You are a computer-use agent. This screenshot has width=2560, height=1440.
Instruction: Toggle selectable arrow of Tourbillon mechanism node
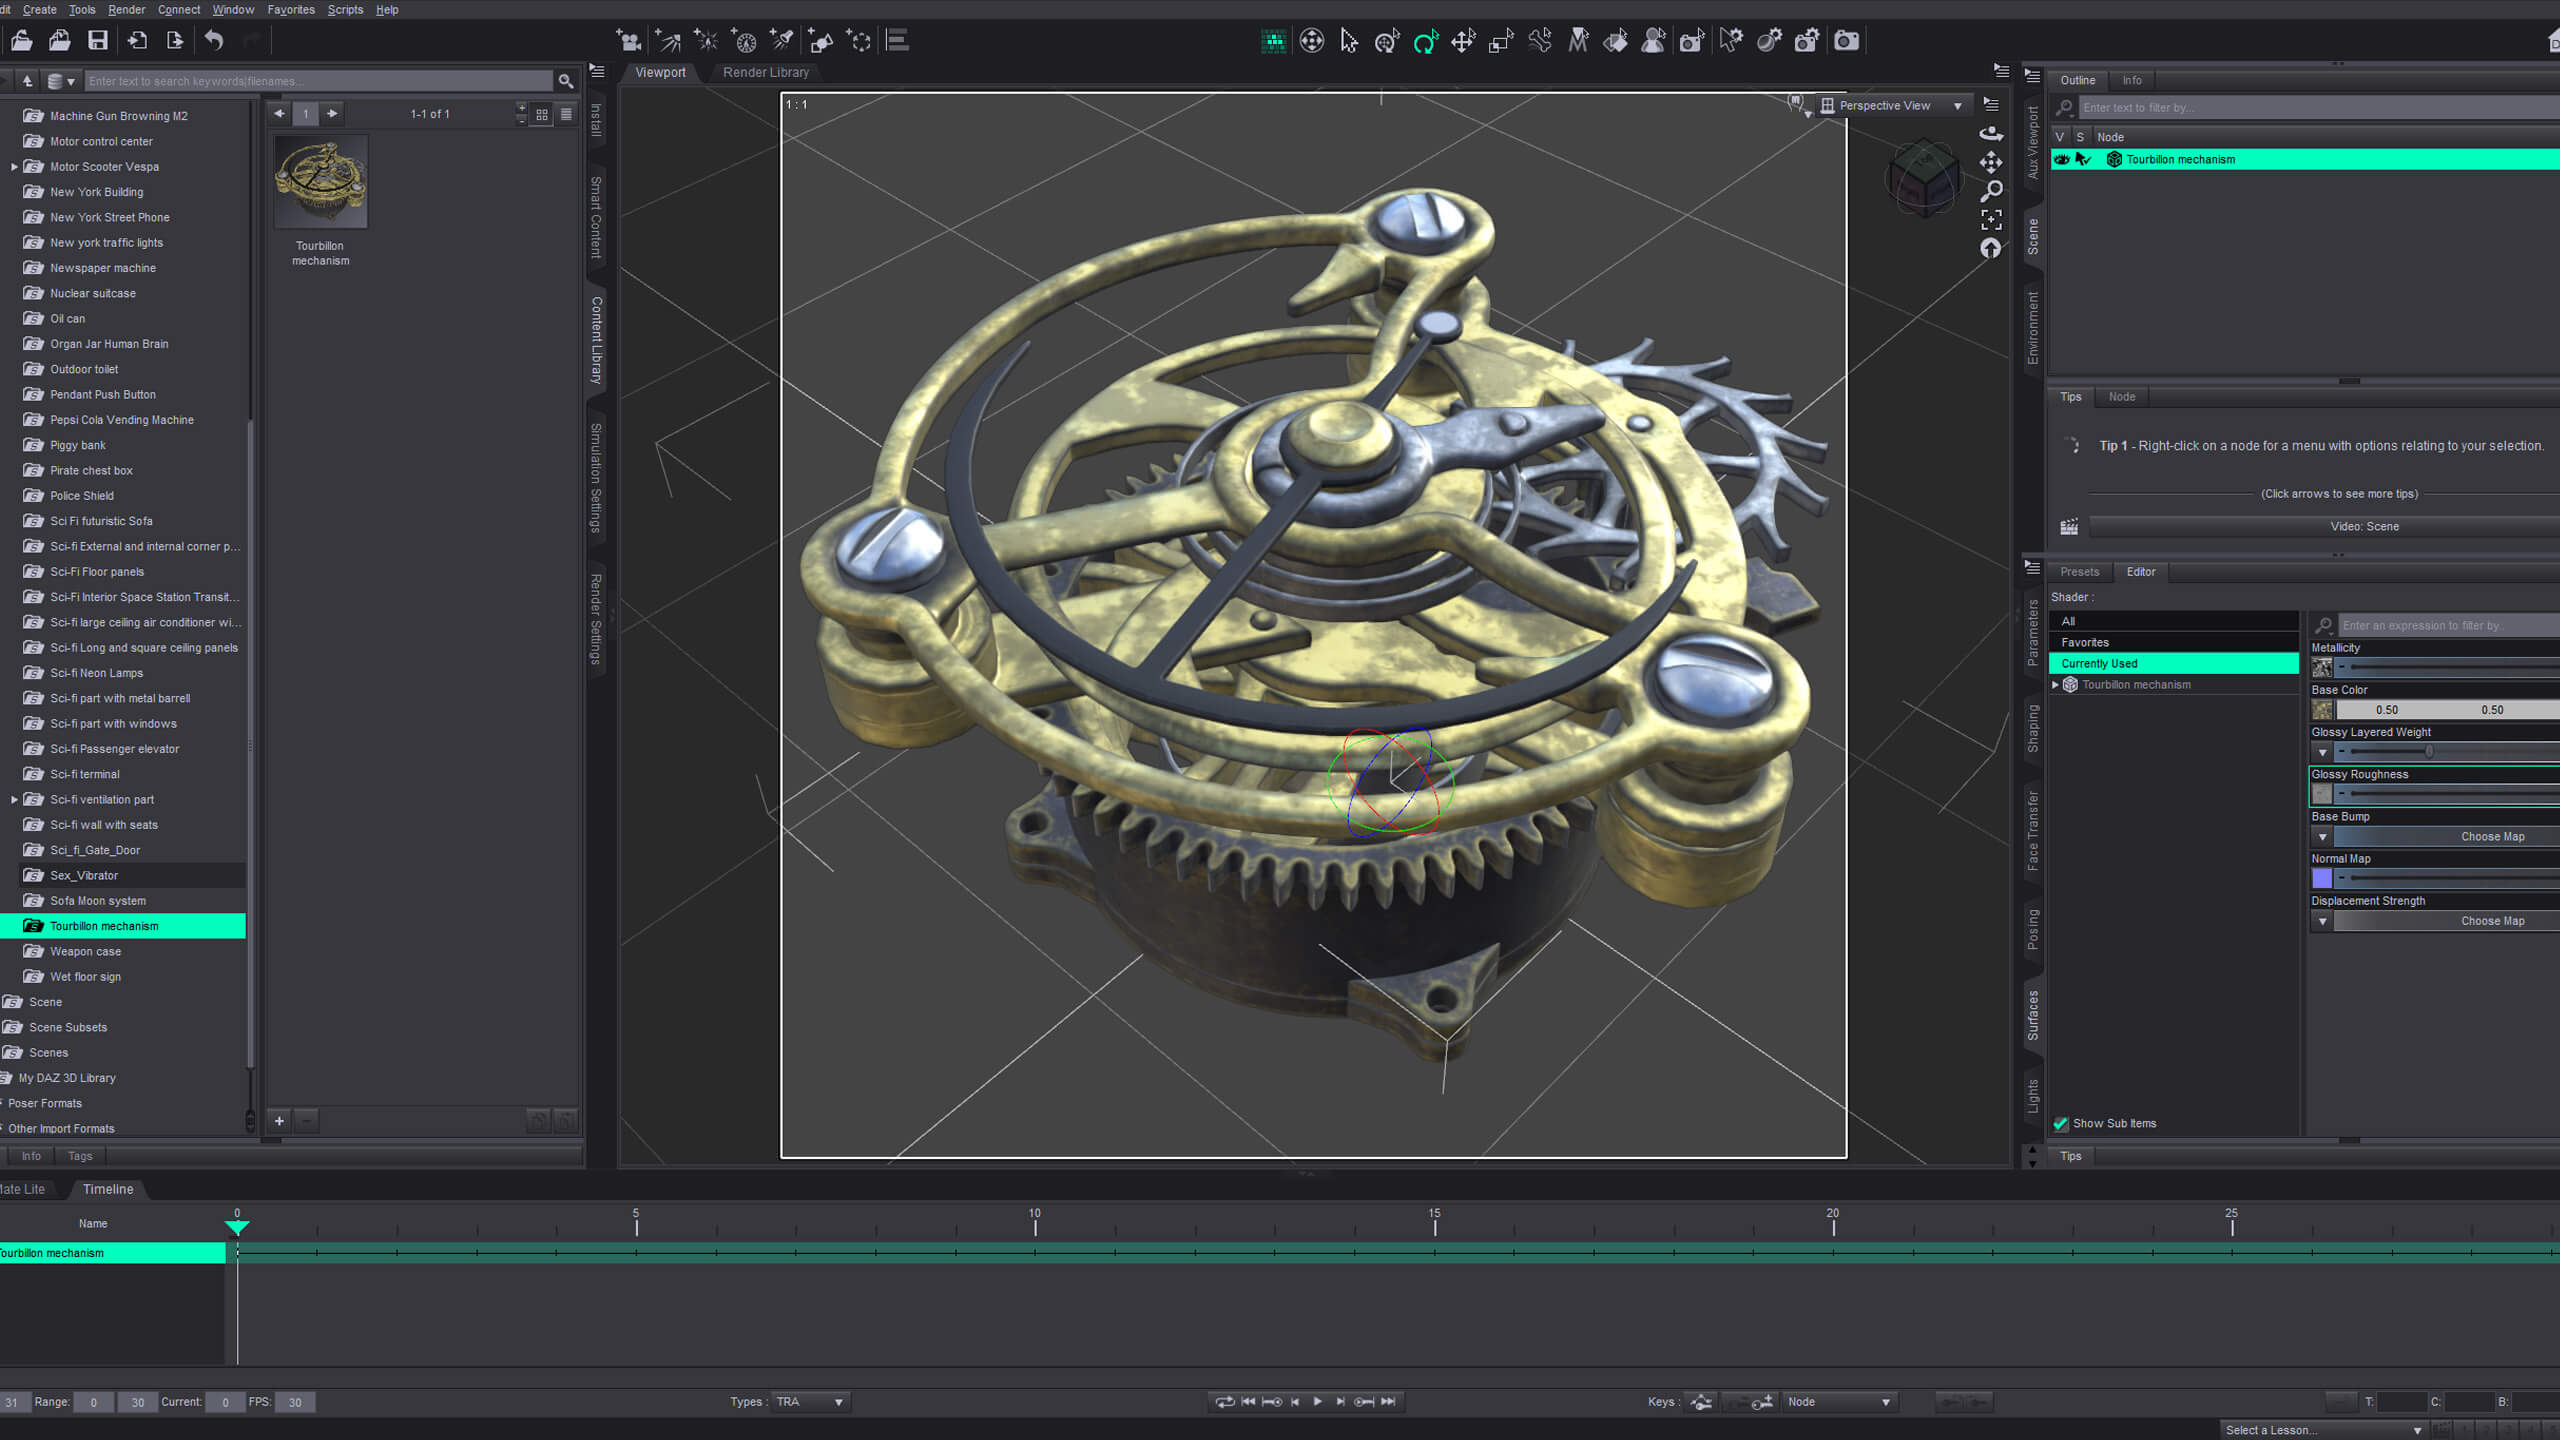click(x=2083, y=159)
